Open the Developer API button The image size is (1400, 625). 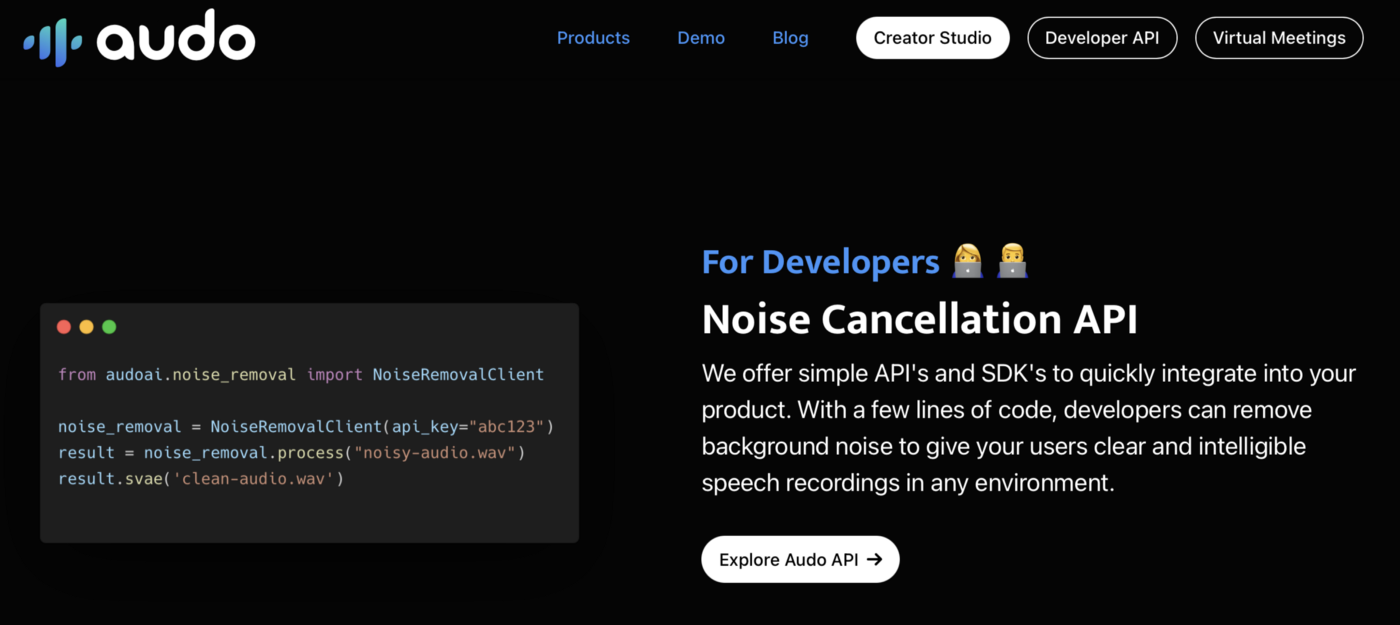click(1102, 38)
